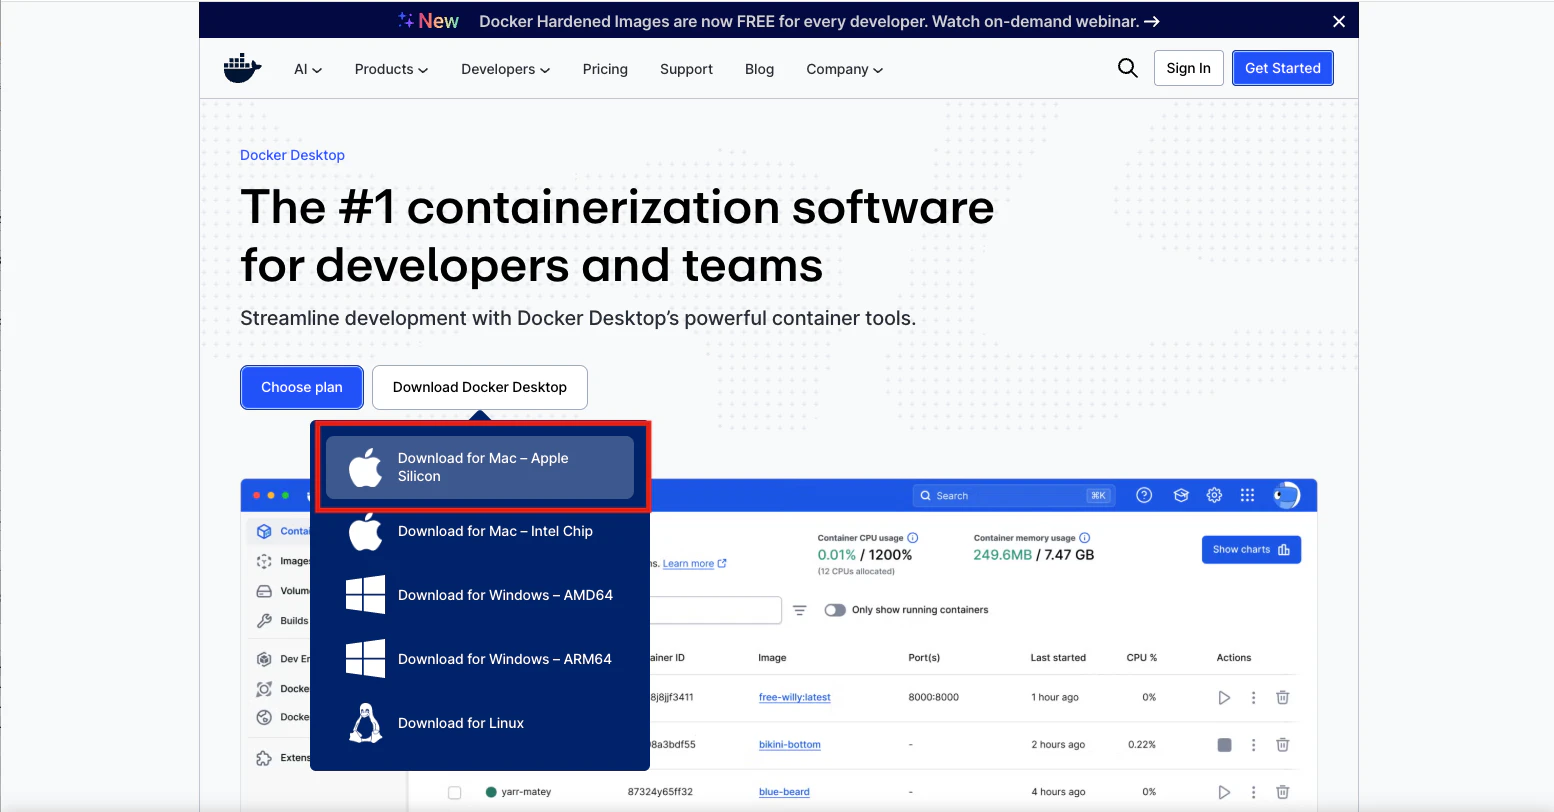
Task: Open the Docker Hardened Images webinar banner link
Action: pyautogui.click(x=819, y=21)
